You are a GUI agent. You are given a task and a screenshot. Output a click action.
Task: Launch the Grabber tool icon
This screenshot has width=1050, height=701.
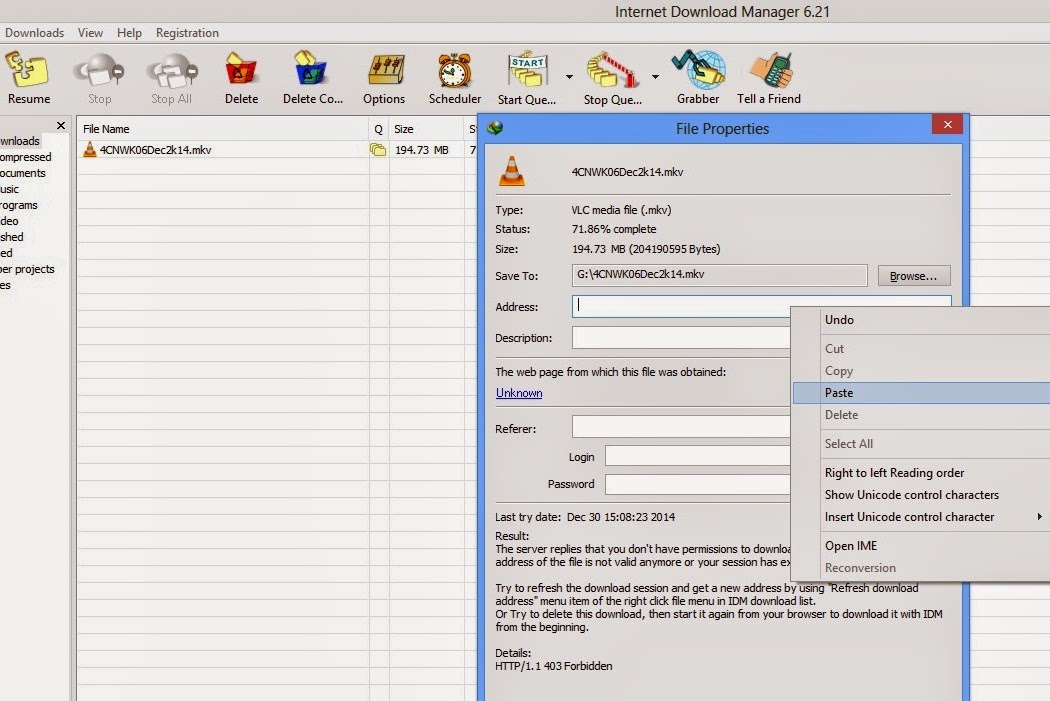pos(698,70)
